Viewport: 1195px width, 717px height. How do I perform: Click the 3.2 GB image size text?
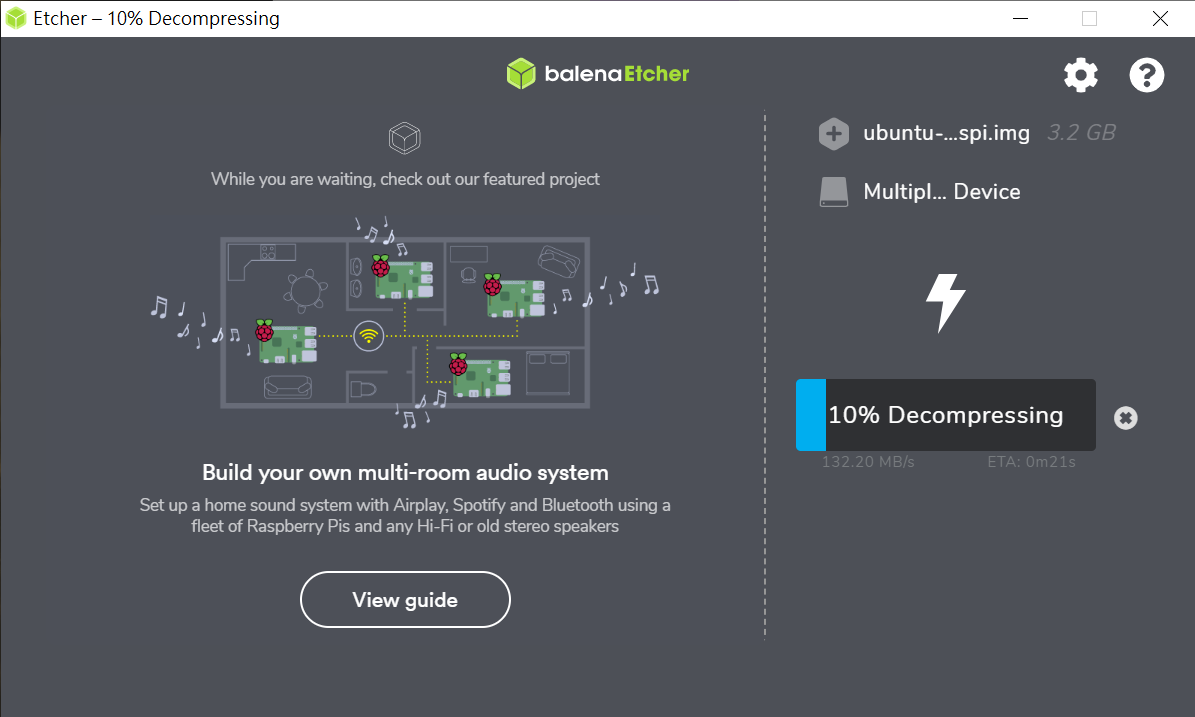pos(1080,133)
